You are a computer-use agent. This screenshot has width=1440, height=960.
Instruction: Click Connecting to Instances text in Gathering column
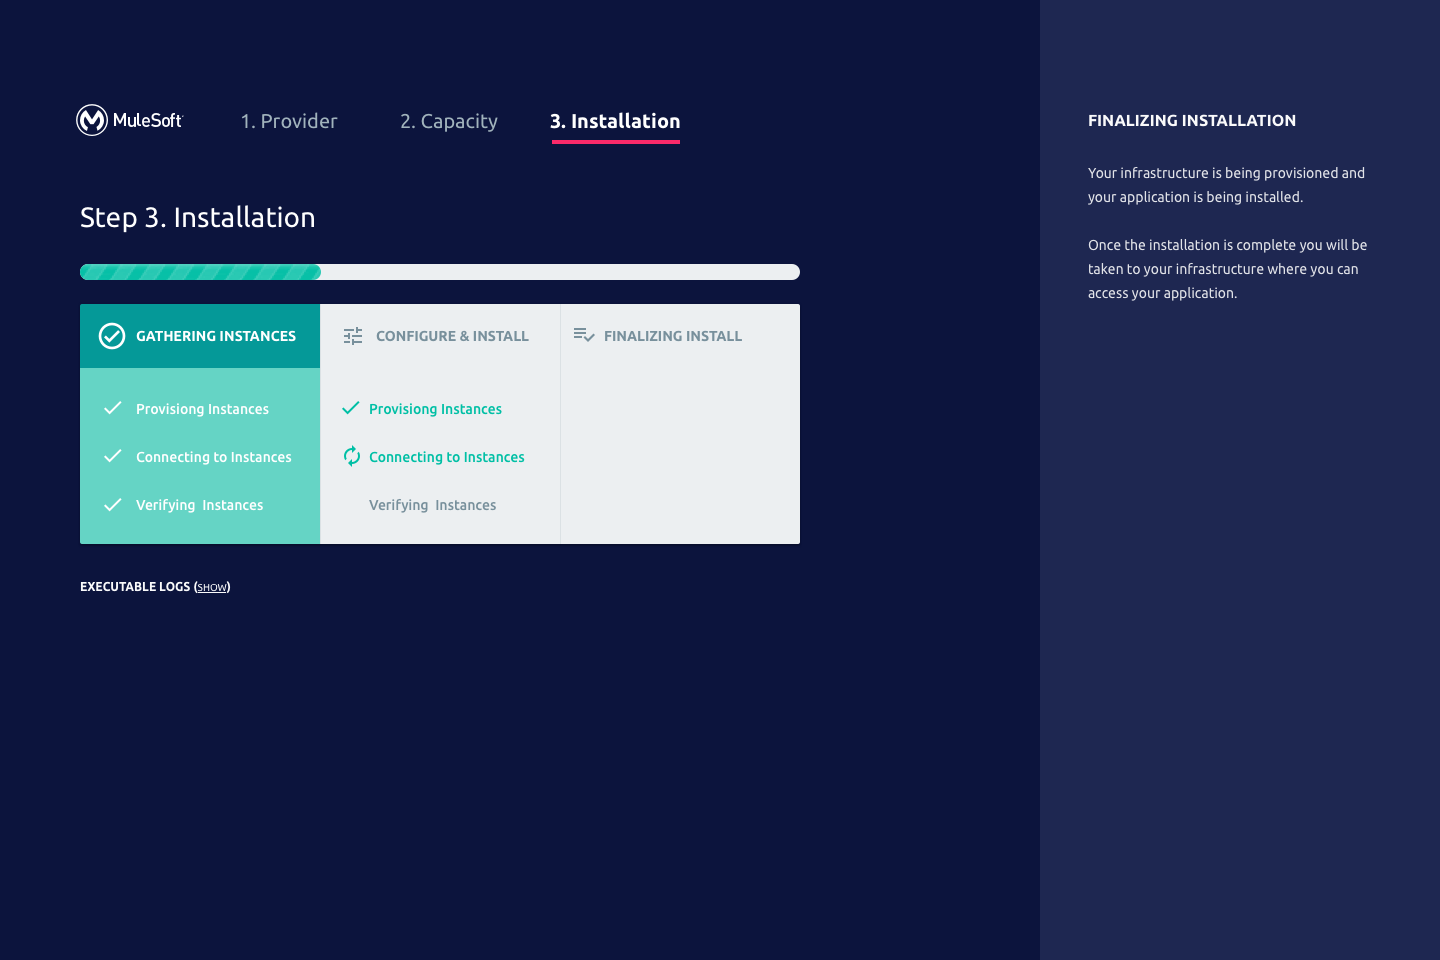tap(214, 457)
